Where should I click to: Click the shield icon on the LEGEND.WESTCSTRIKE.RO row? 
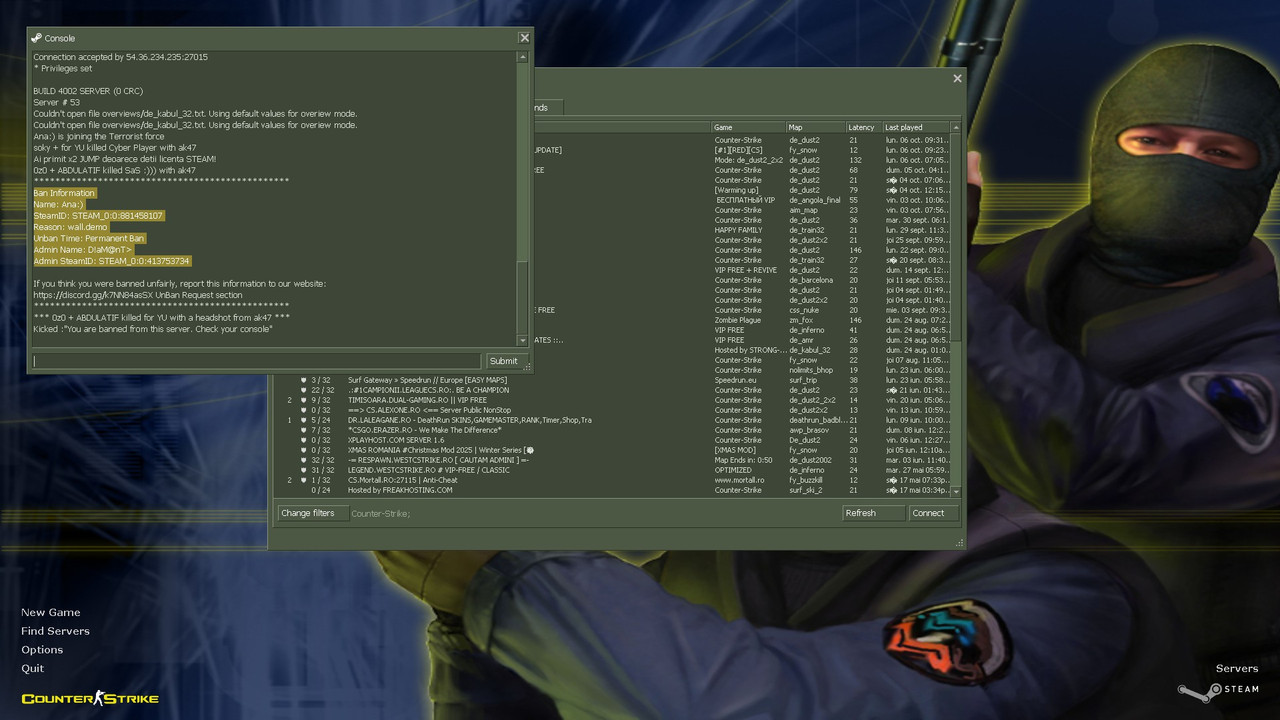pyautogui.click(x=303, y=470)
